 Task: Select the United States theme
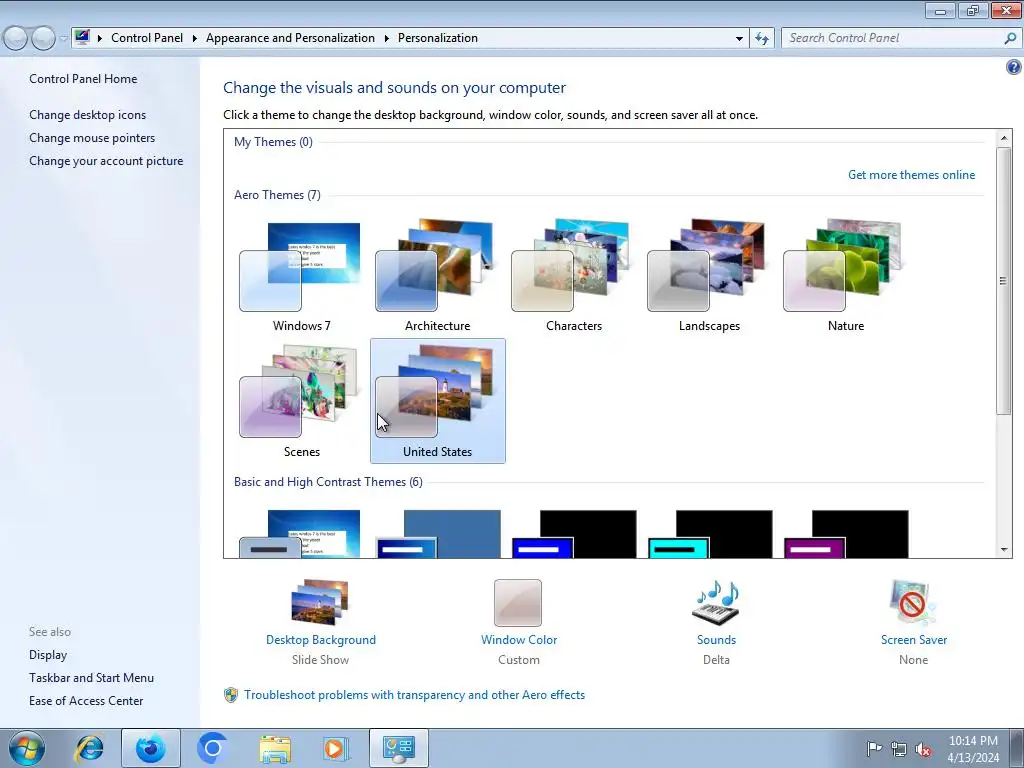click(x=437, y=401)
